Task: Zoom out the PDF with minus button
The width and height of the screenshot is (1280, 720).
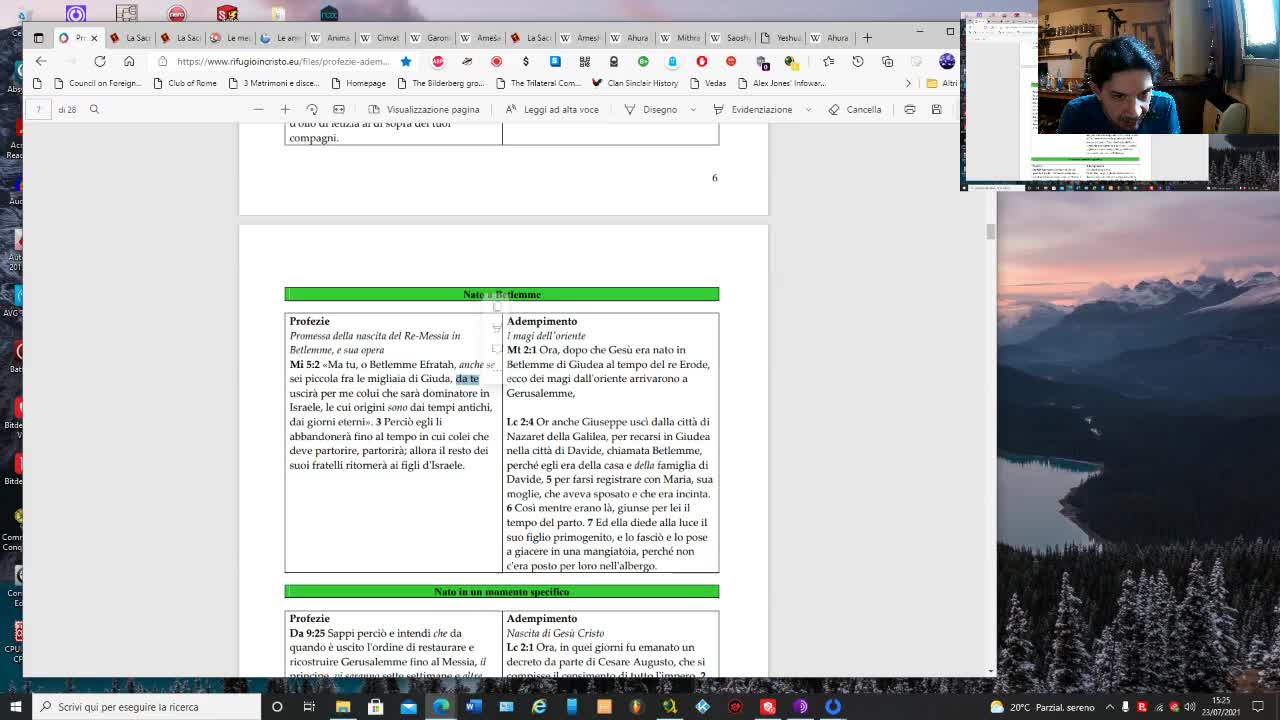Action: [x=258, y=109]
